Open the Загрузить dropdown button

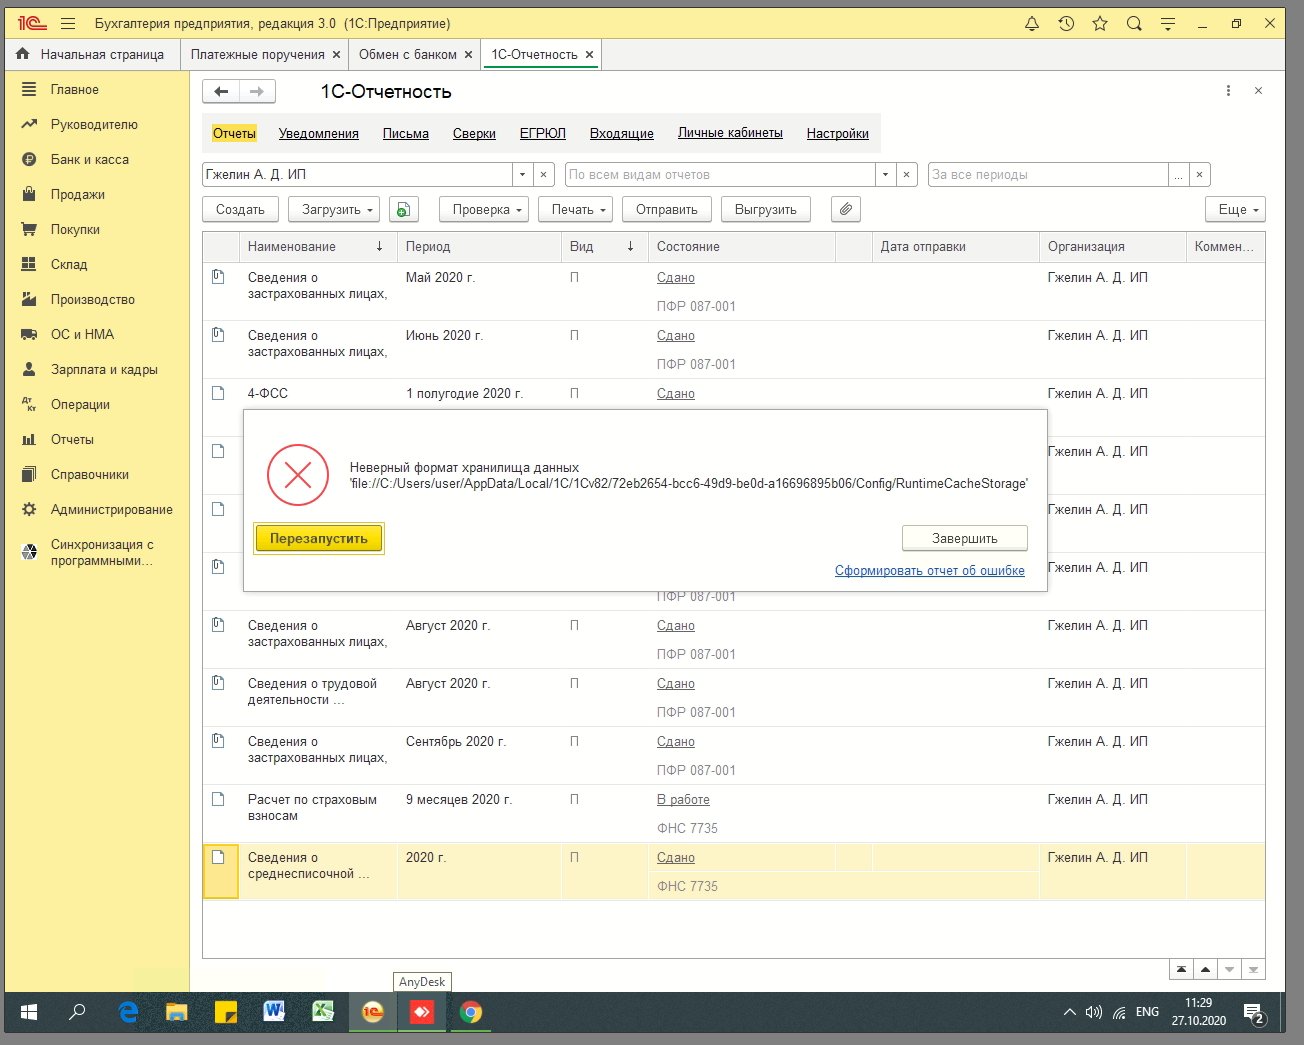point(334,209)
